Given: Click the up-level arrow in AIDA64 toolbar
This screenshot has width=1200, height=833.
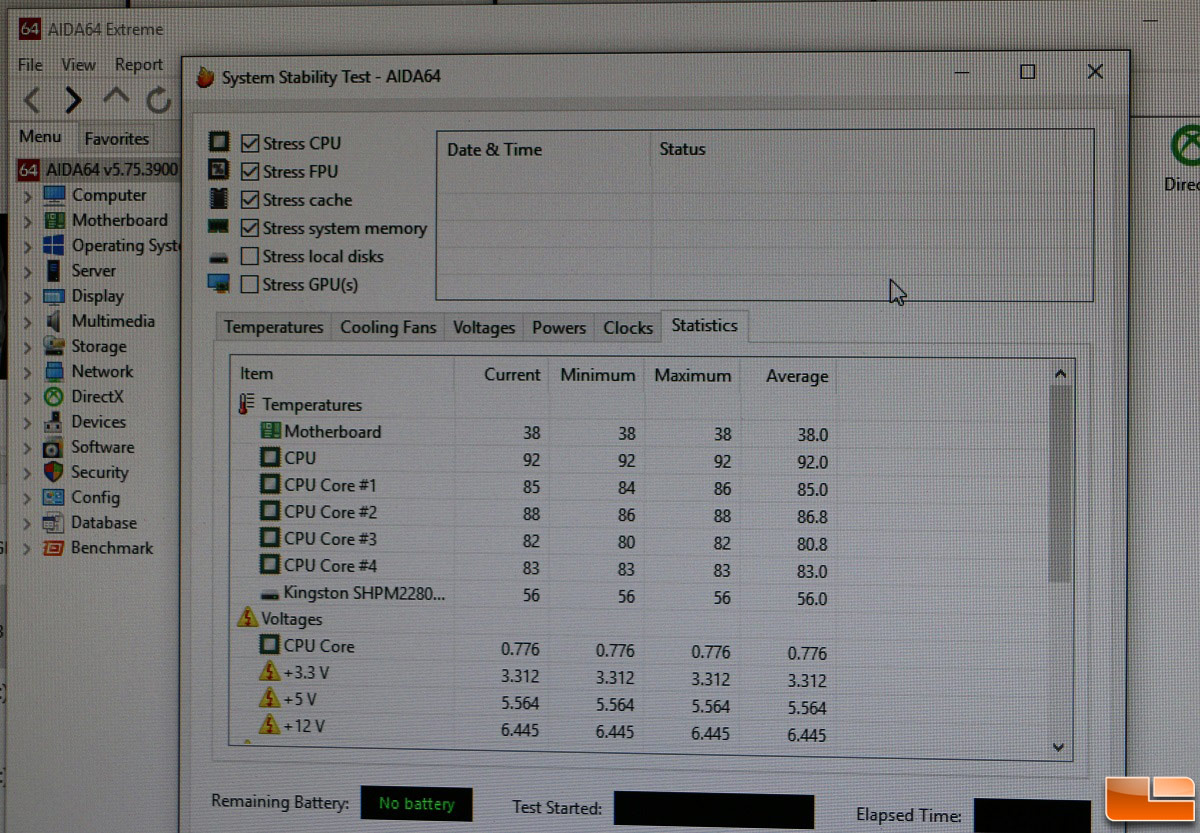Looking at the screenshot, I should 116,97.
